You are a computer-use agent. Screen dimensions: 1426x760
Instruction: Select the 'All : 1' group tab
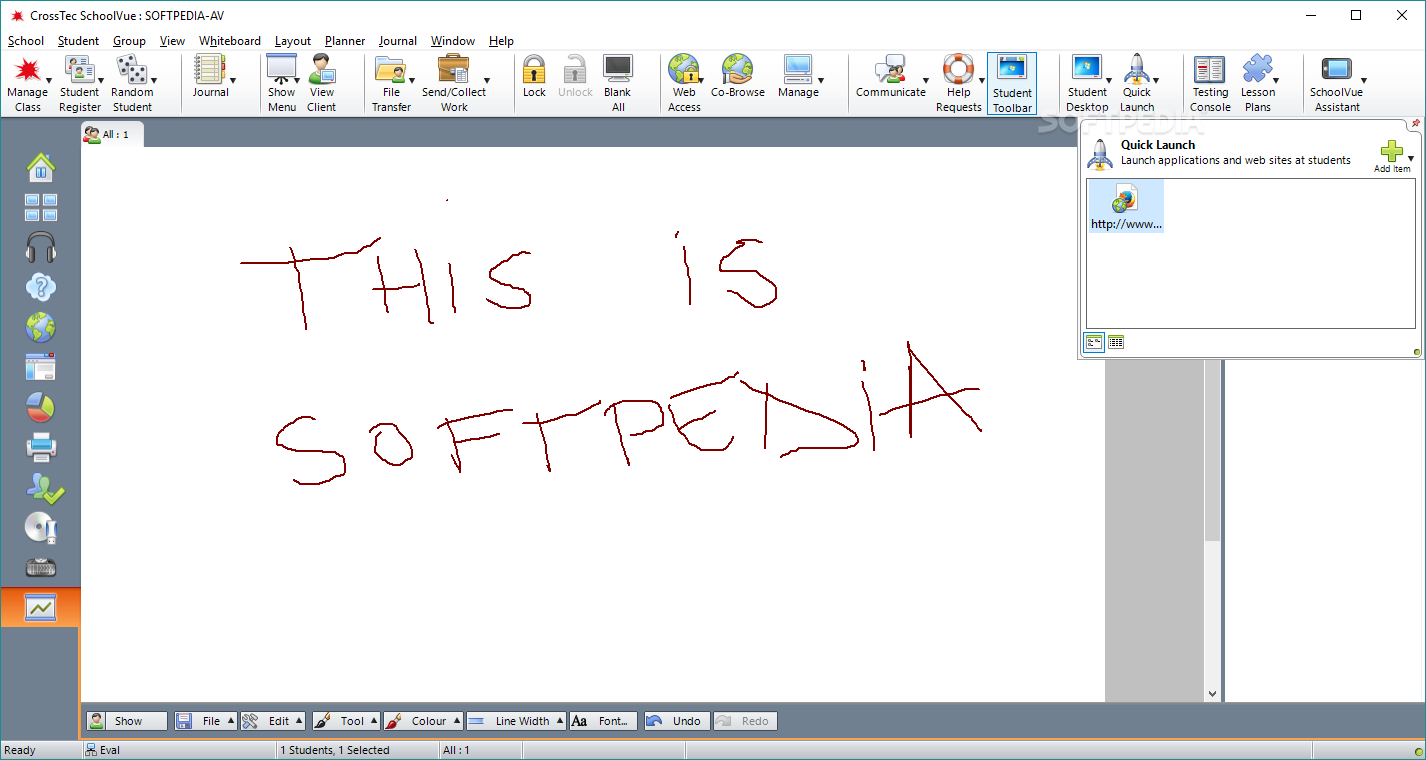pos(112,134)
